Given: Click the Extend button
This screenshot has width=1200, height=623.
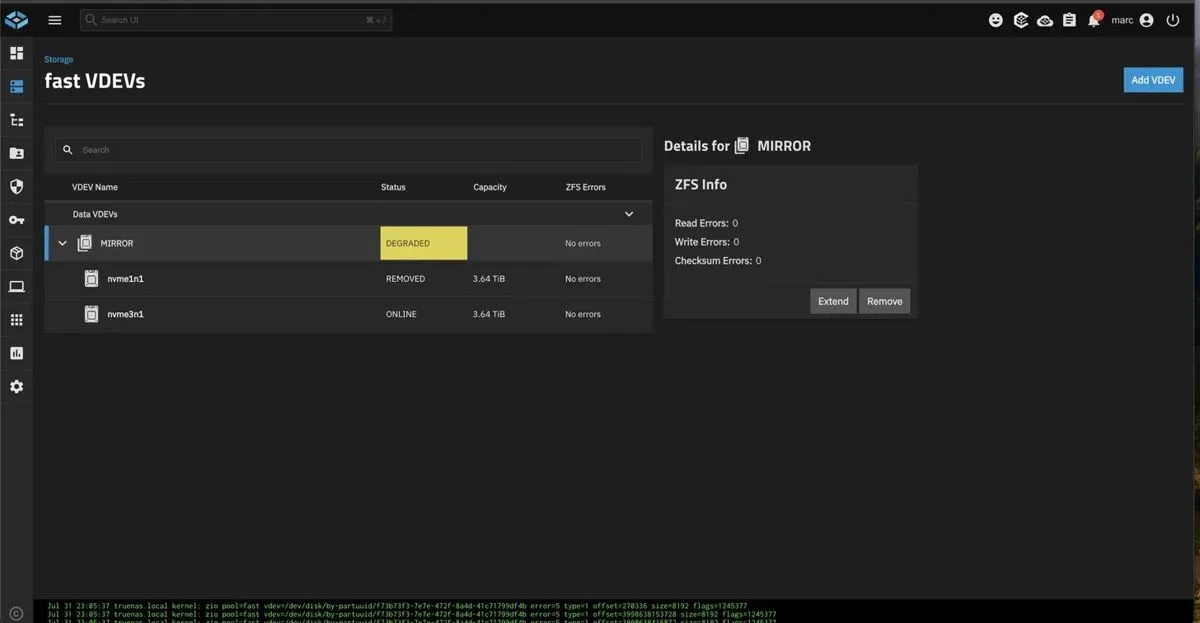Looking at the screenshot, I should click(833, 301).
